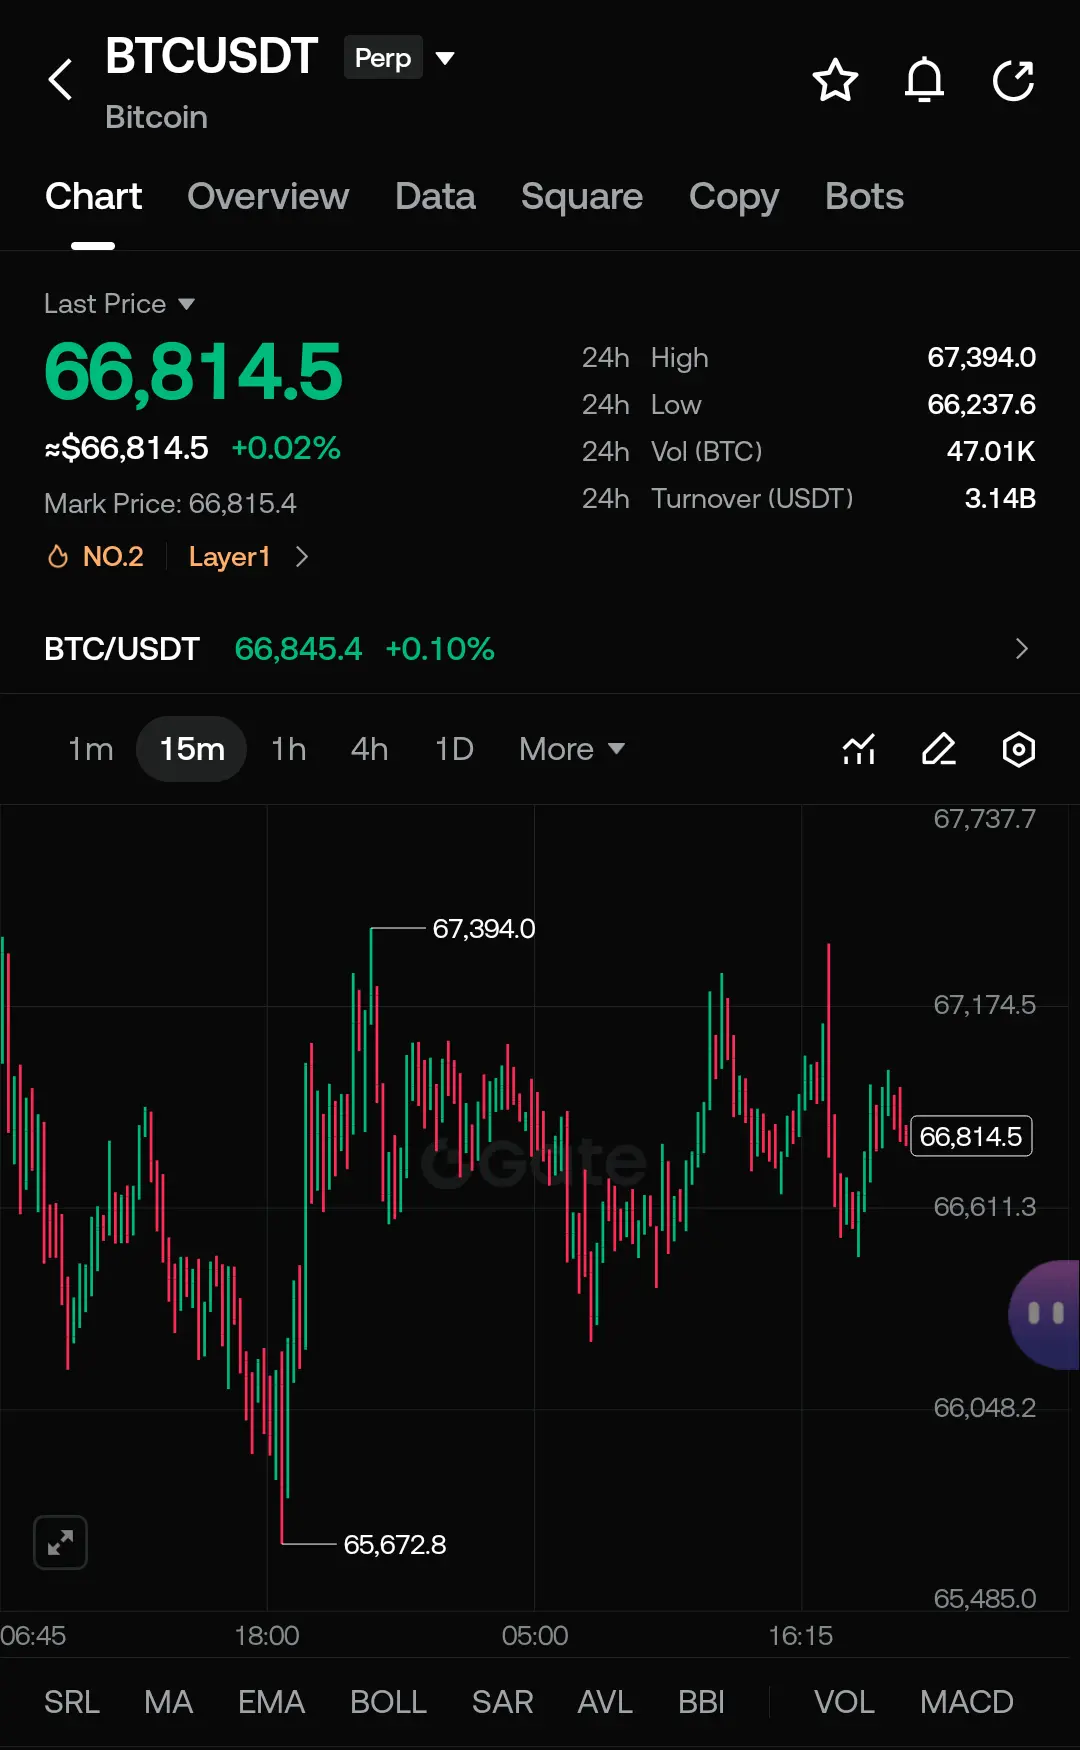Select the 1D timeframe
The width and height of the screenshot is (1080, 1750).
(454, 749)
